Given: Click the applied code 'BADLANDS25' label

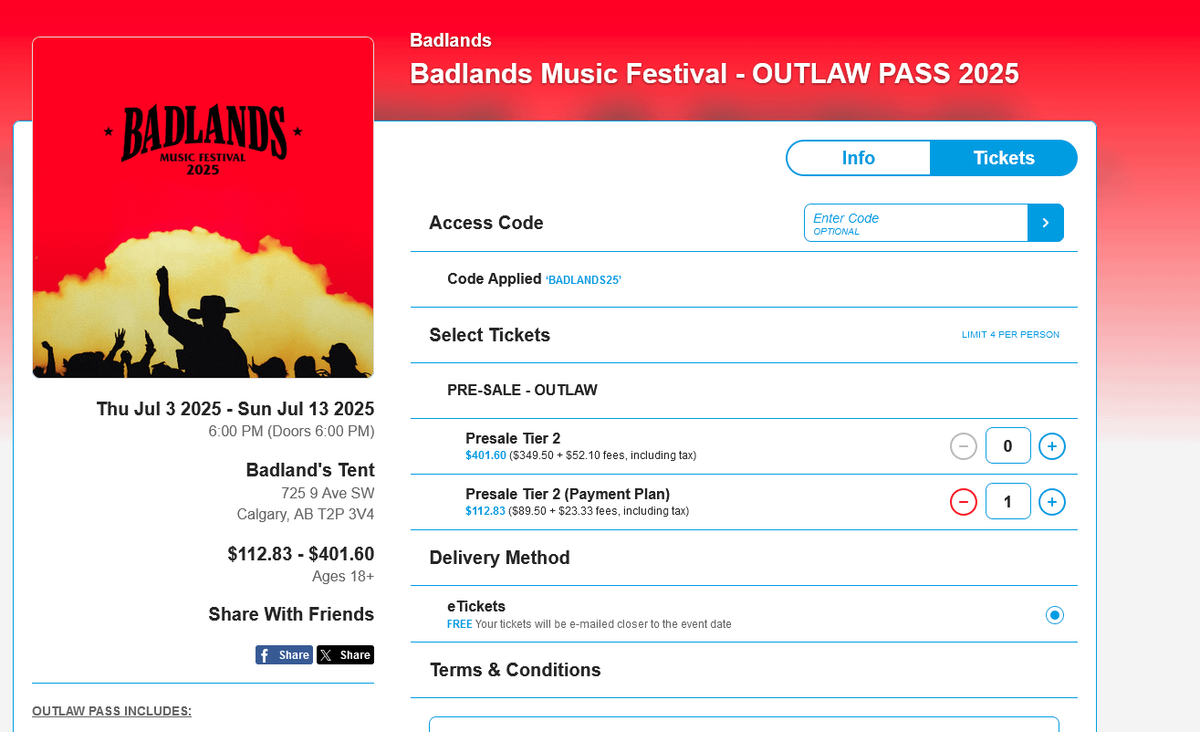Looking at the screenshot, I should 584,281.
